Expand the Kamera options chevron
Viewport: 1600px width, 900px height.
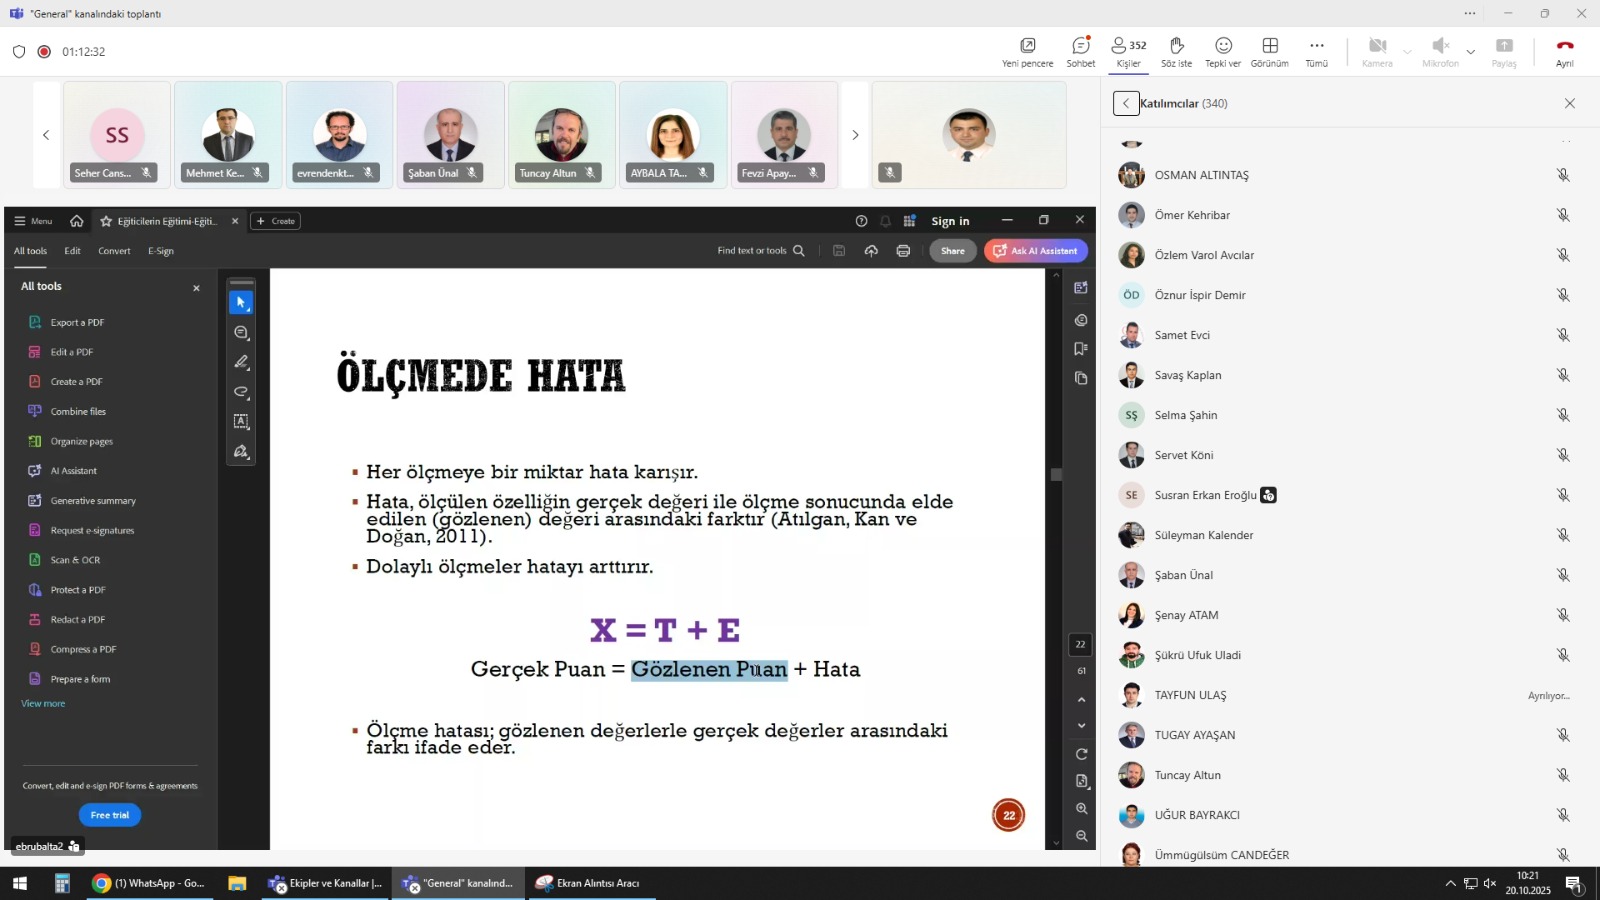coord(1407,51)
